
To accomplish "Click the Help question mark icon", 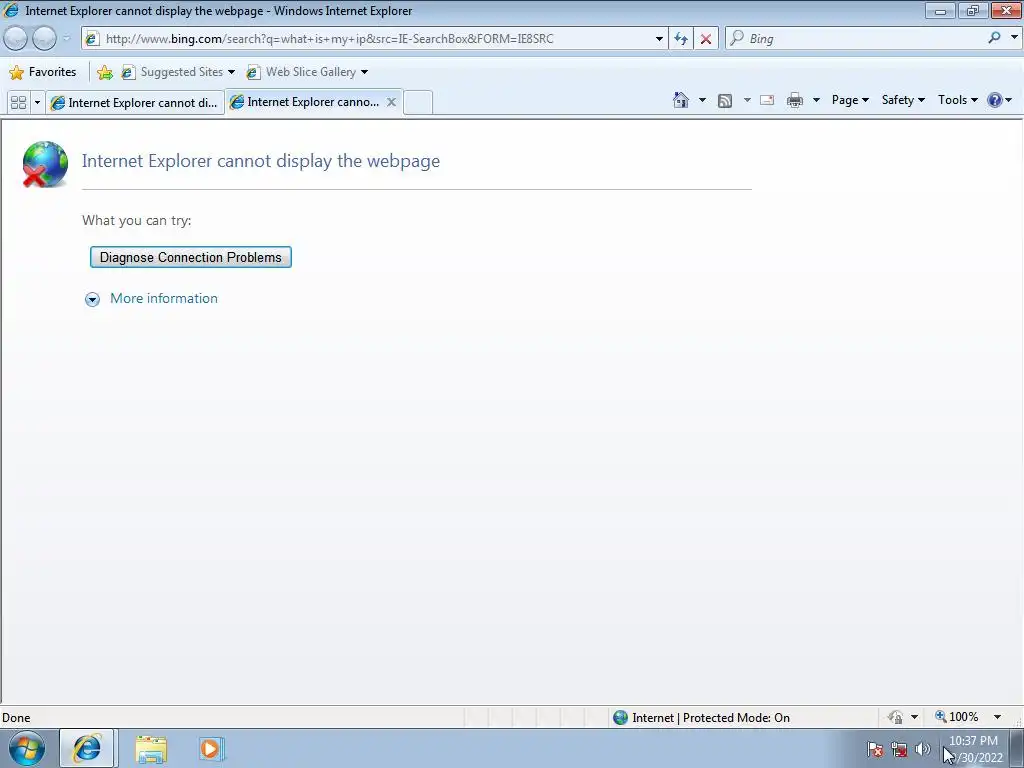I will pyautogui.click(x=995, y=100).
